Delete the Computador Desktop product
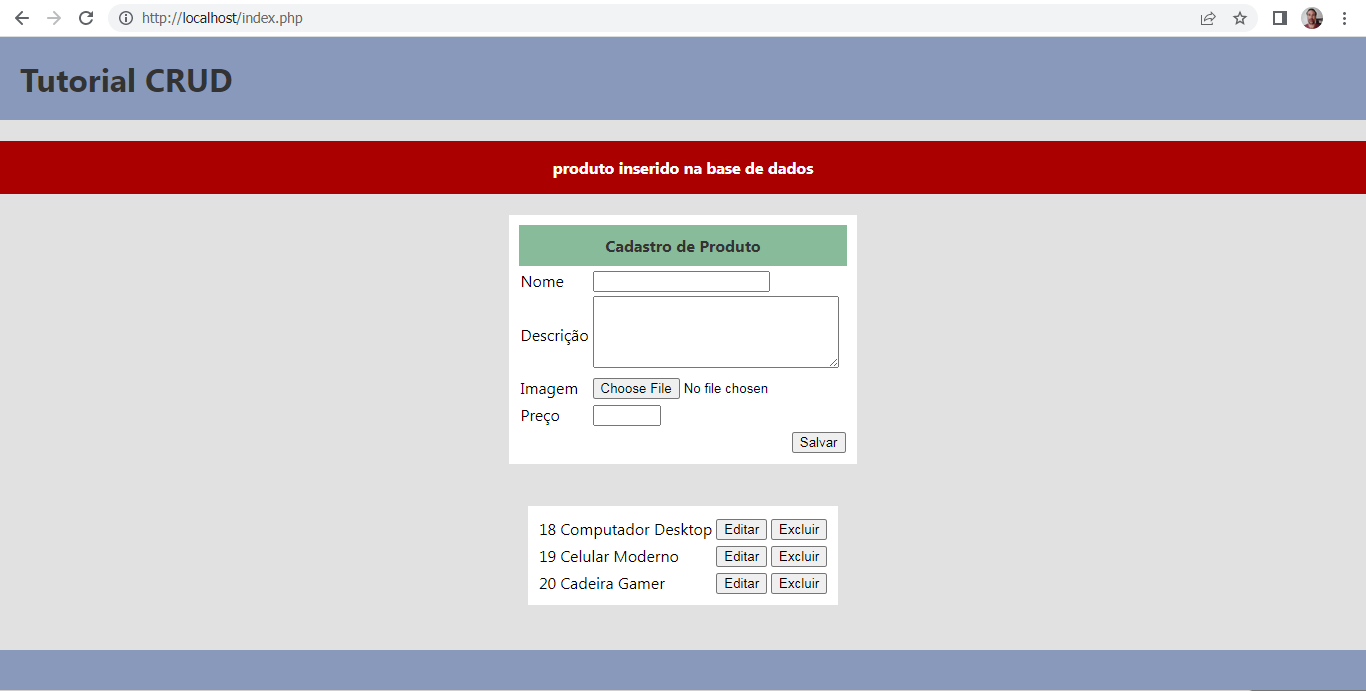This screenshot has height=691, width=1366. [x=798, y=530]
